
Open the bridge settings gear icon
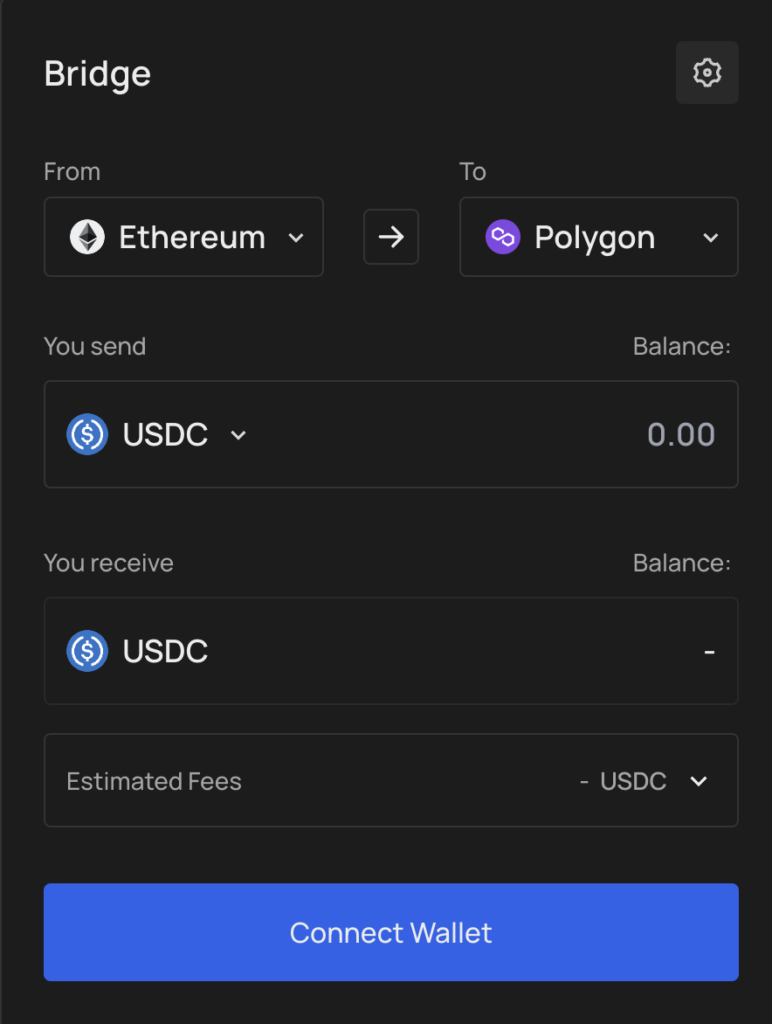click(x=707, y=72)
